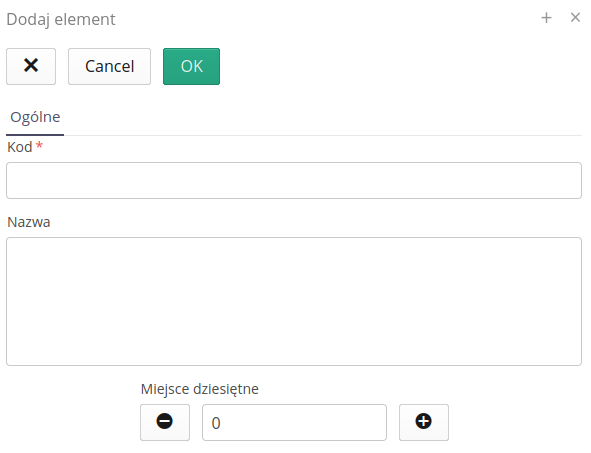Select the value 0 in decimal field
The width and height of the screenshot is (591, 453).
tap(216, 423)
